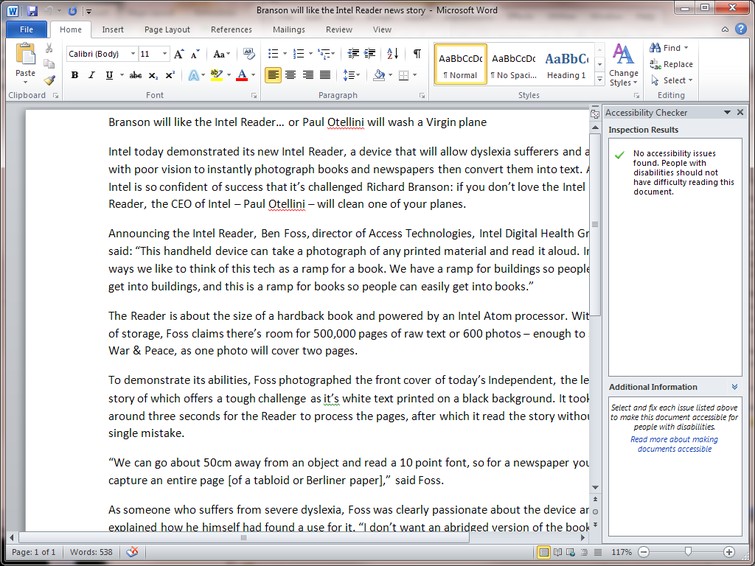Click the red font color button

click(242, 75)
